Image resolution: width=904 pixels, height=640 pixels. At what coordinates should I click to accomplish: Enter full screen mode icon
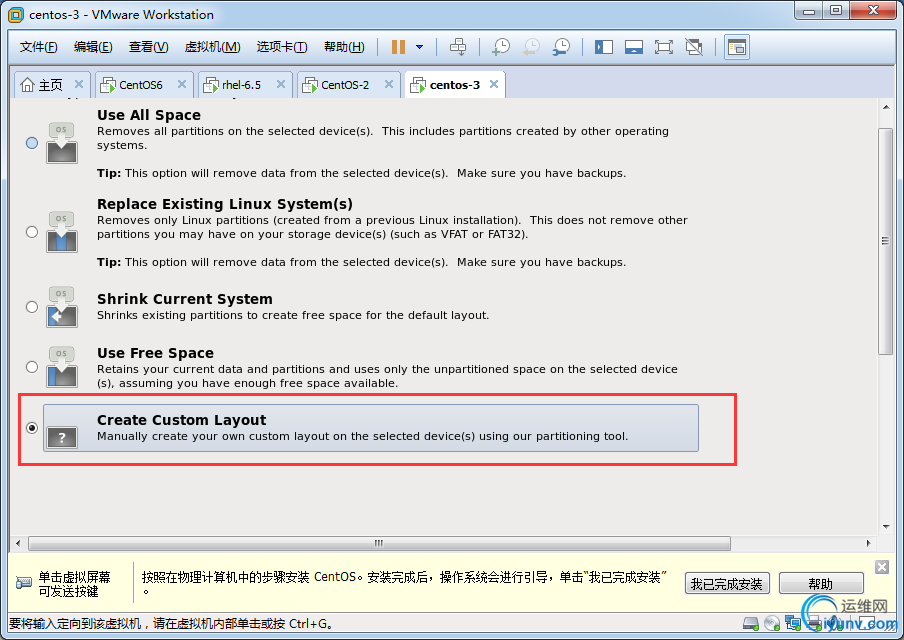(x=664, y=47)
